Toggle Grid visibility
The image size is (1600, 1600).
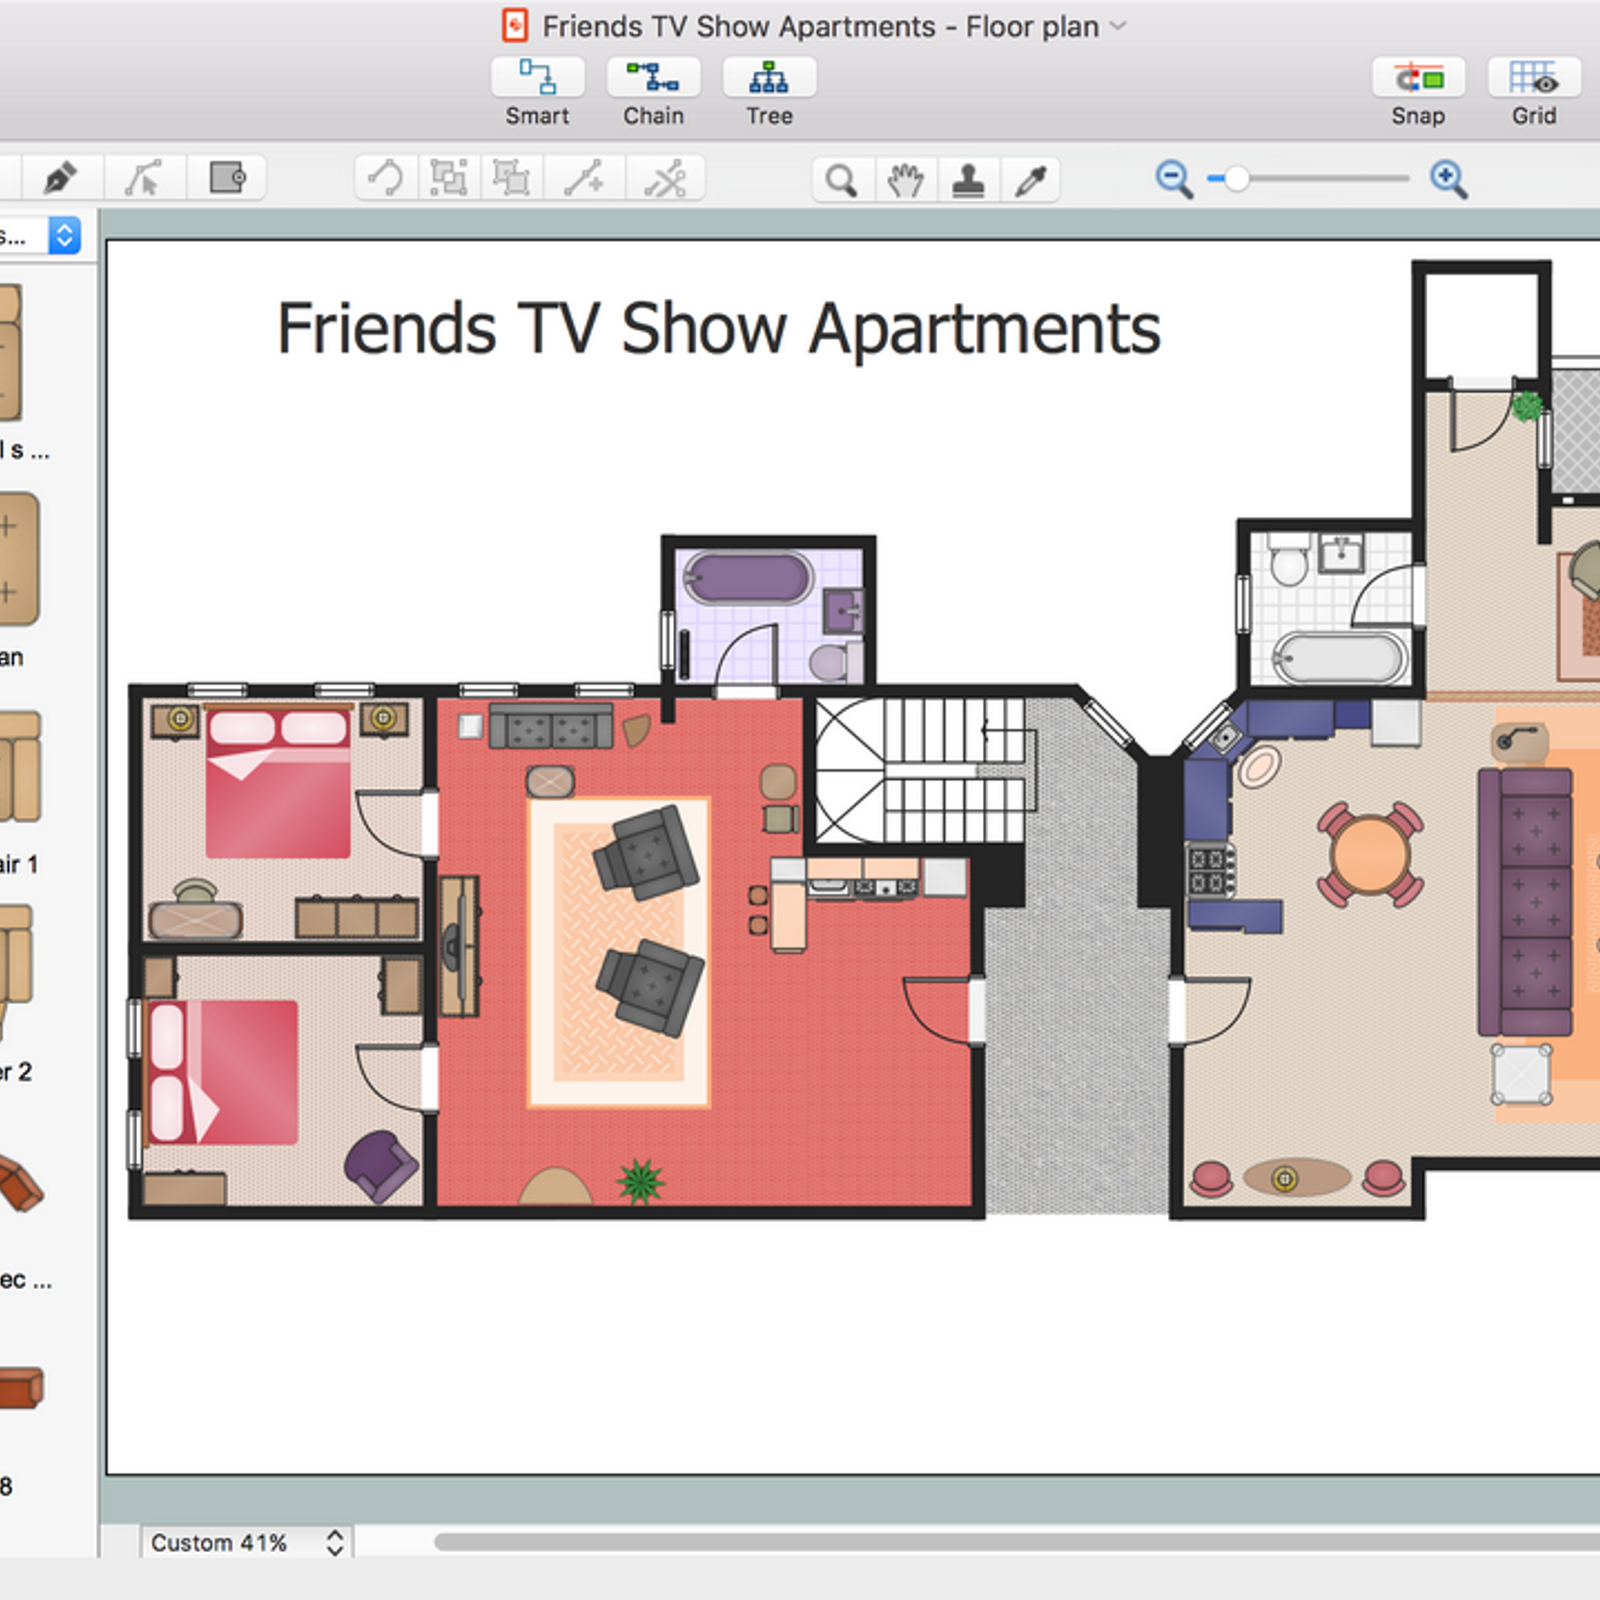pos(1534,78)
